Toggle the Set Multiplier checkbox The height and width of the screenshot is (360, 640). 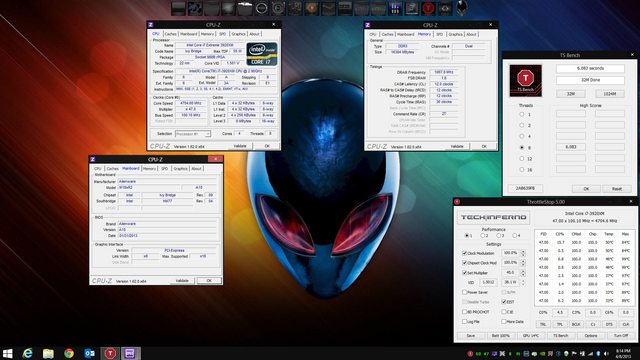[464, 273]
